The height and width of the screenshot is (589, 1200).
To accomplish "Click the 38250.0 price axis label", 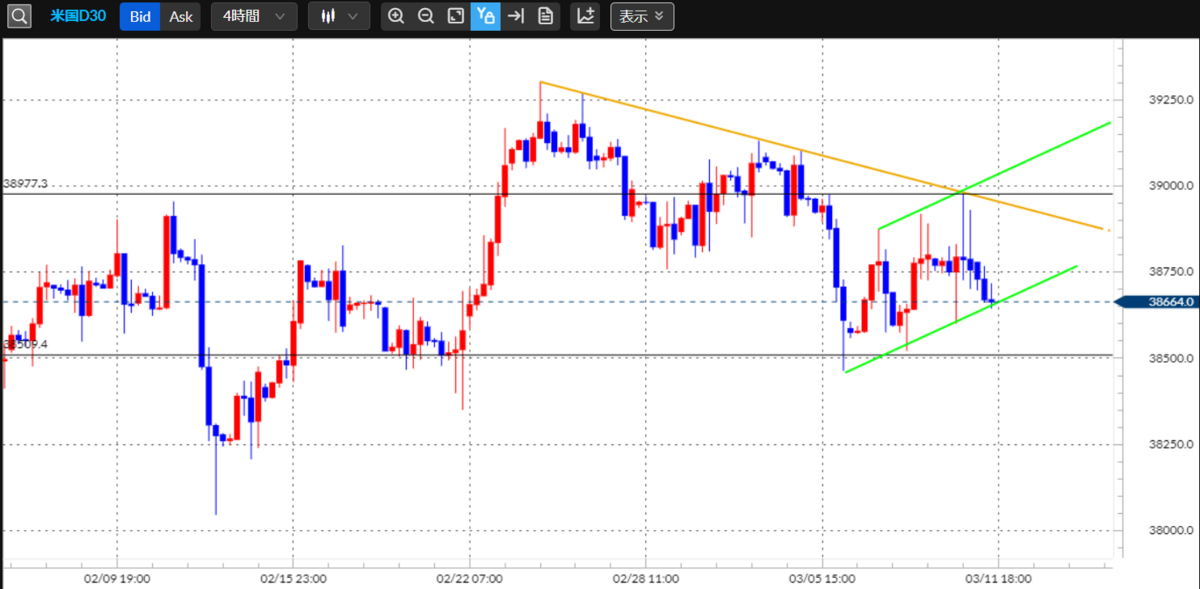I will (1170, 445).
